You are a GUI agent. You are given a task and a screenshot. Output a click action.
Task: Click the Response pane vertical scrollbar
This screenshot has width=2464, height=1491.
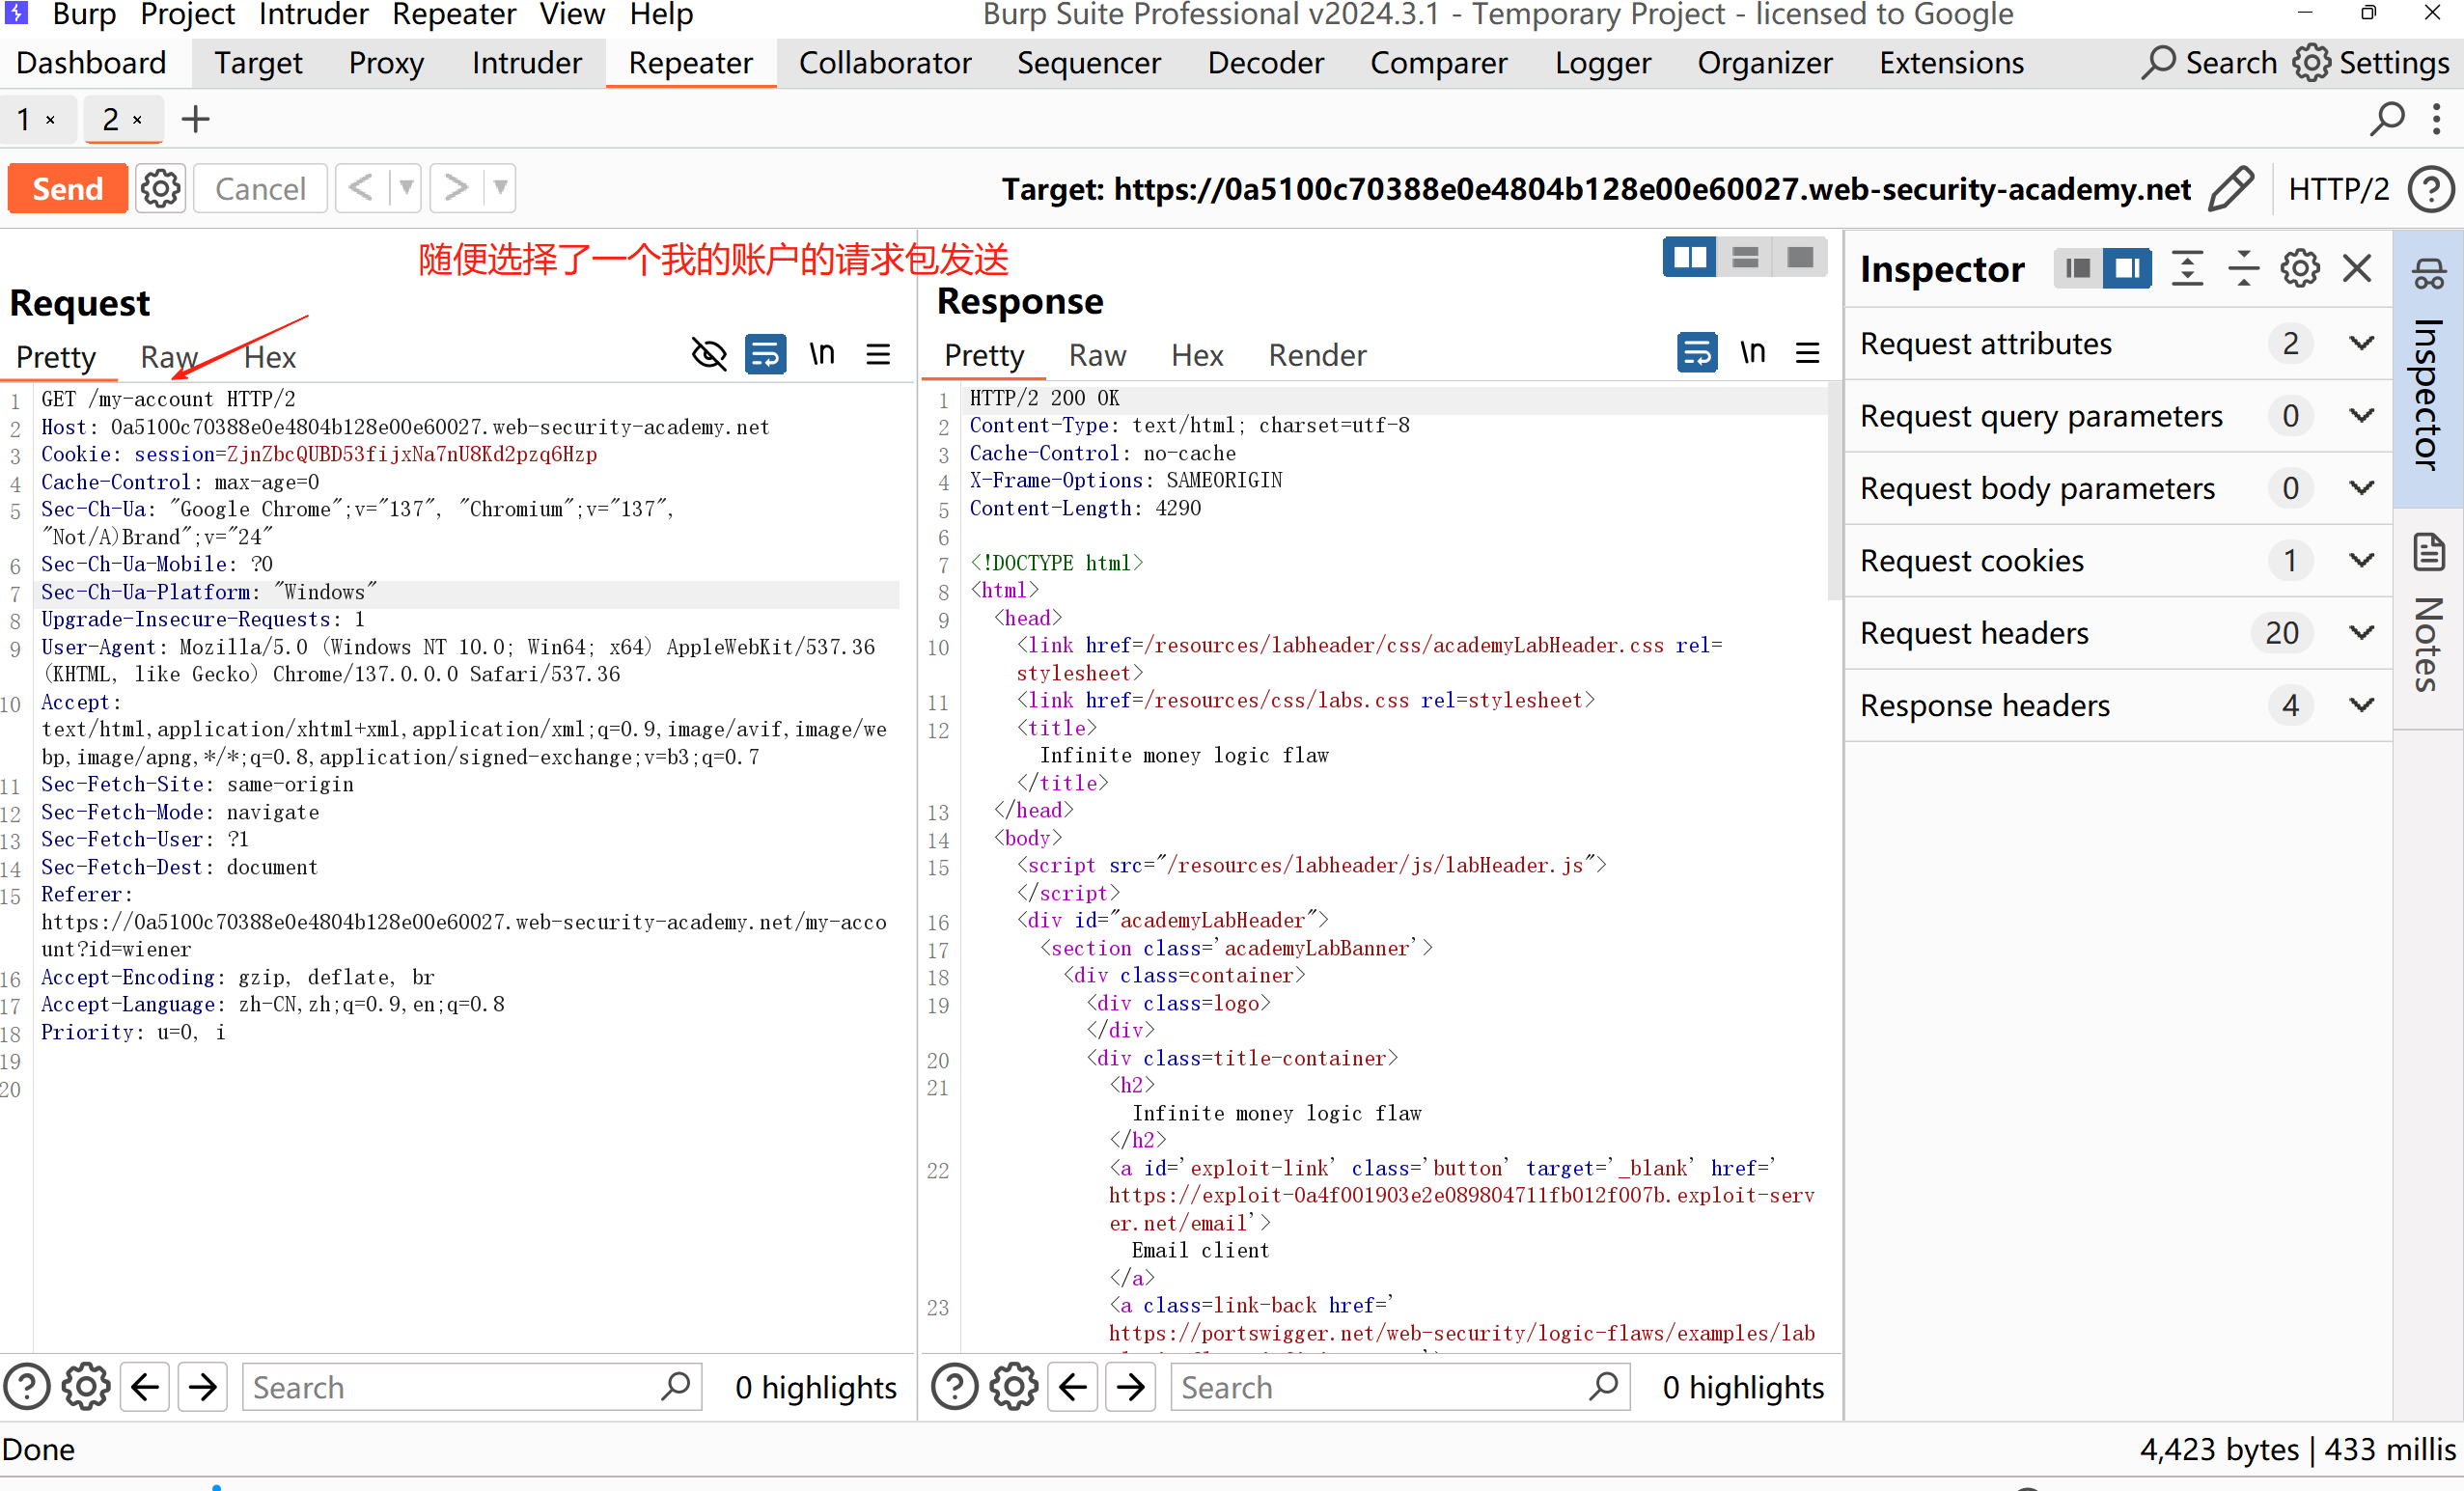coord(1834,490)
